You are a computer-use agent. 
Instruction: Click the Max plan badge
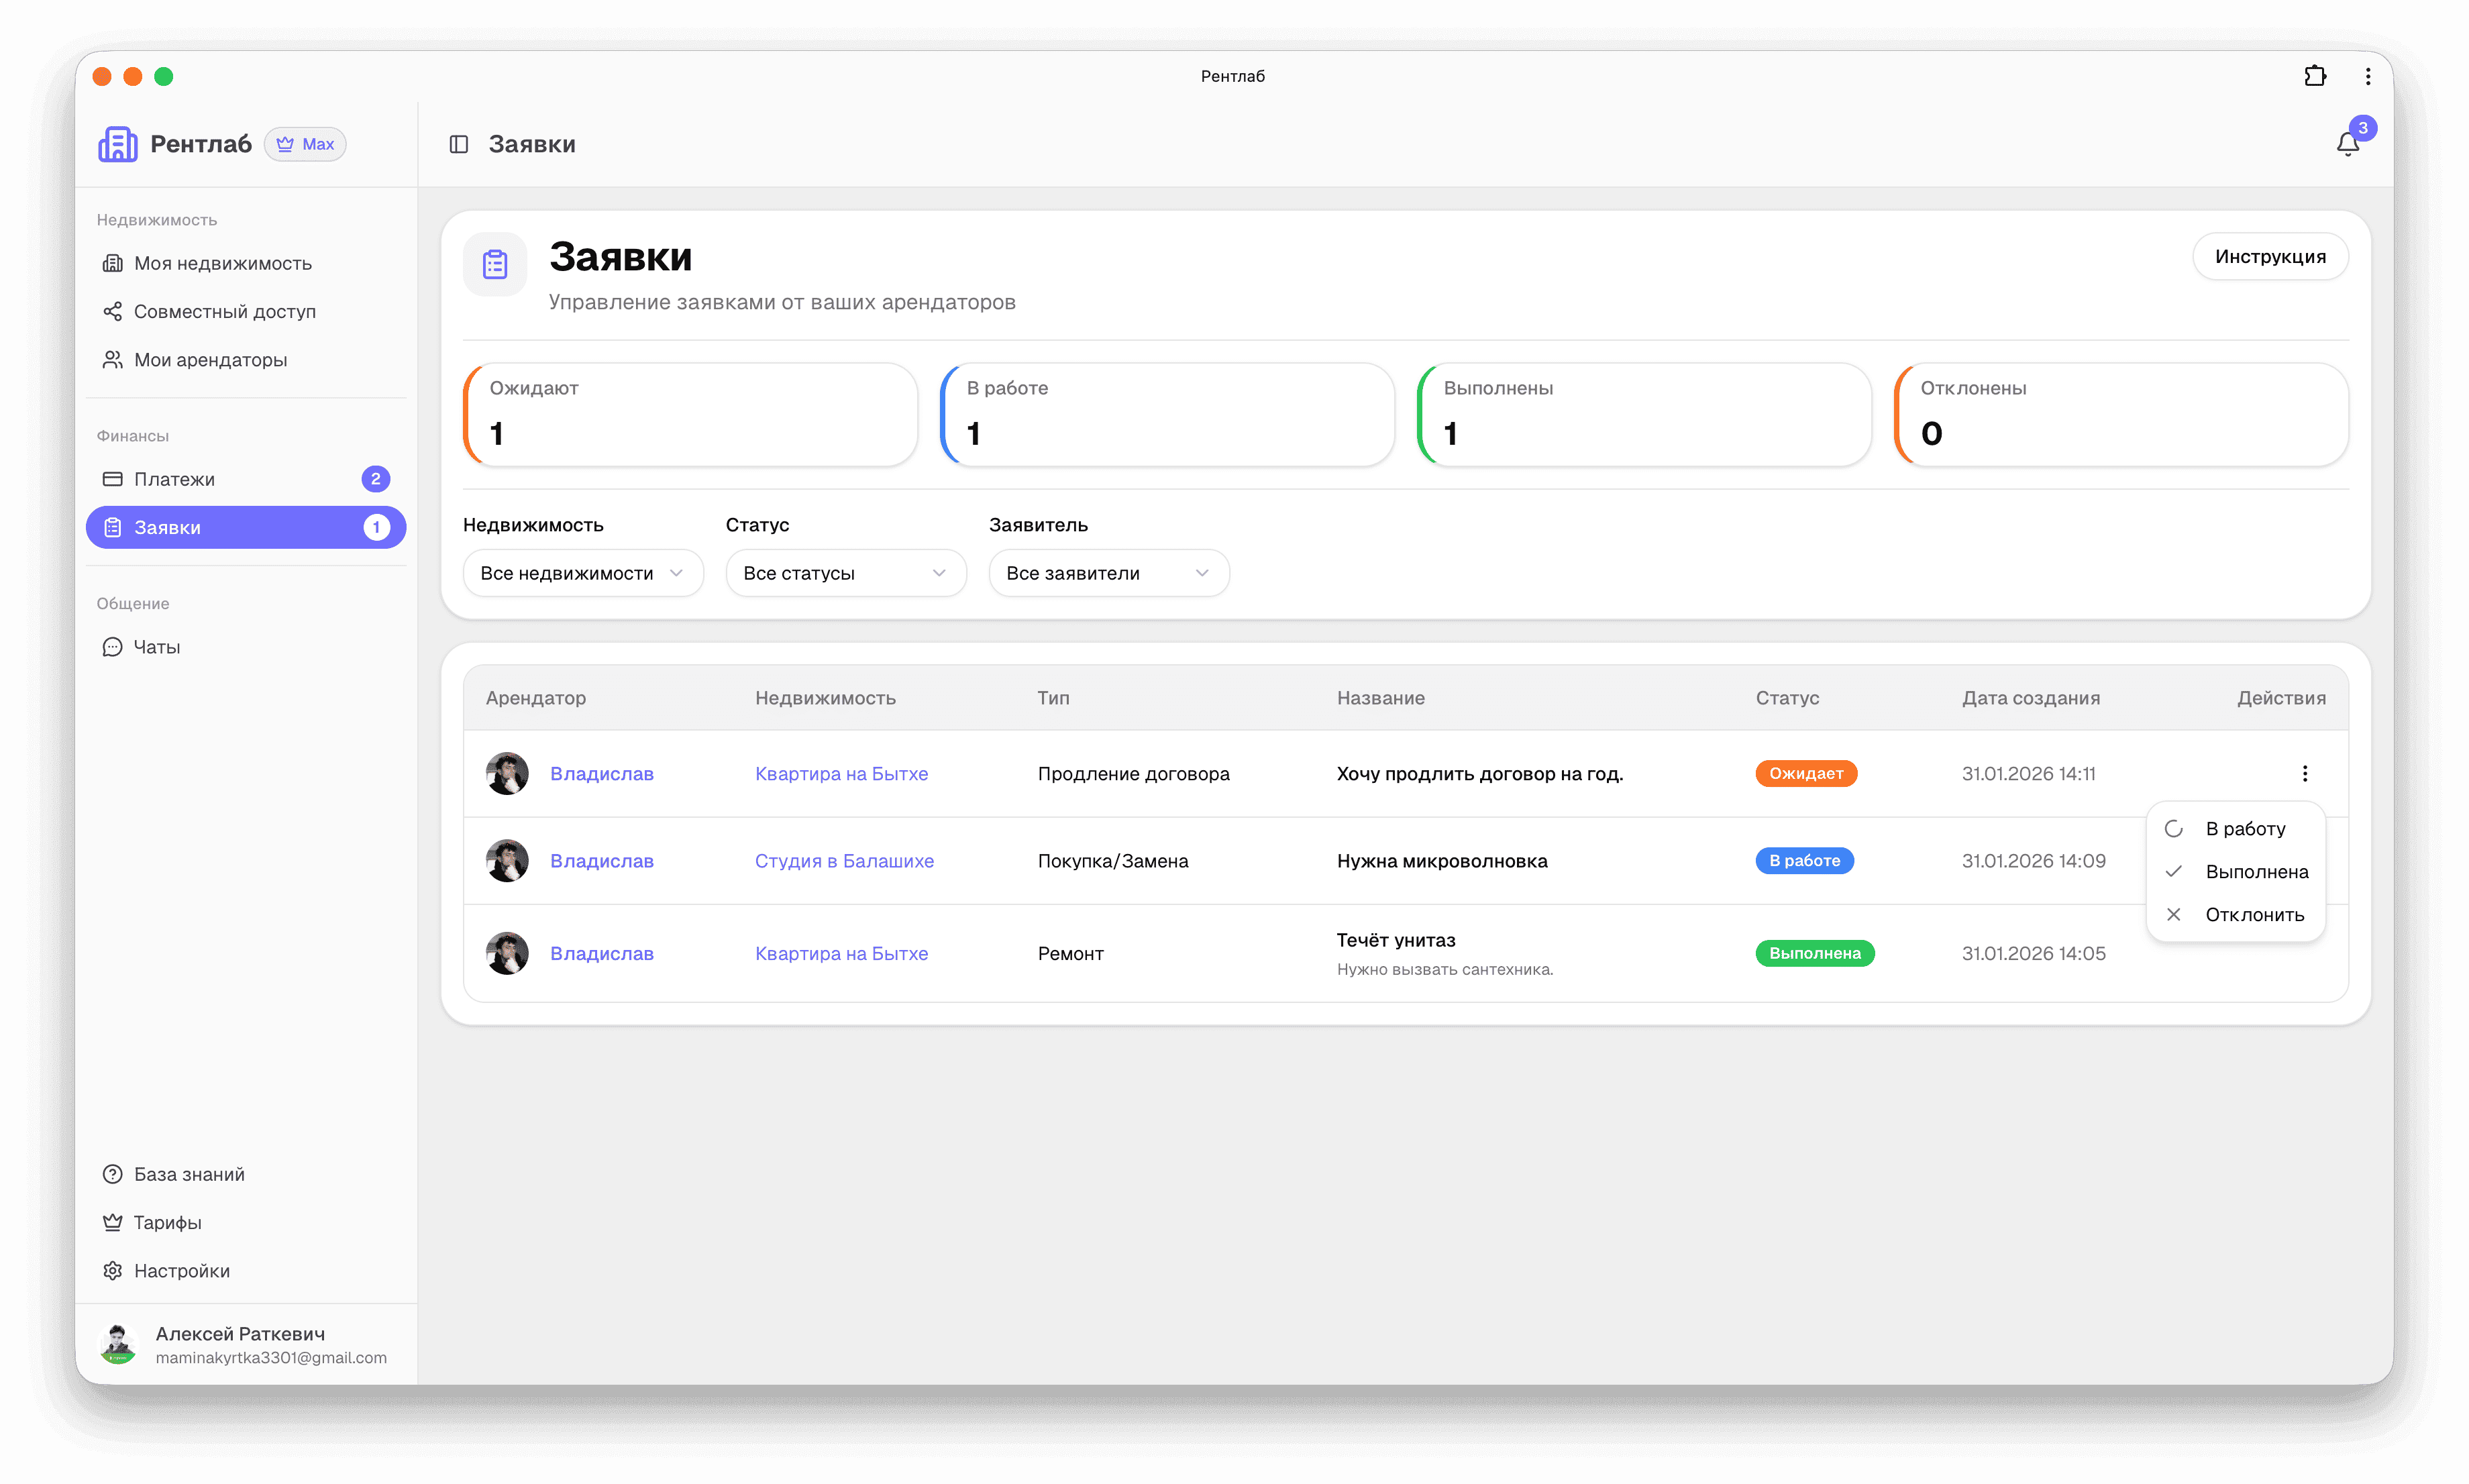click(305, 144)
